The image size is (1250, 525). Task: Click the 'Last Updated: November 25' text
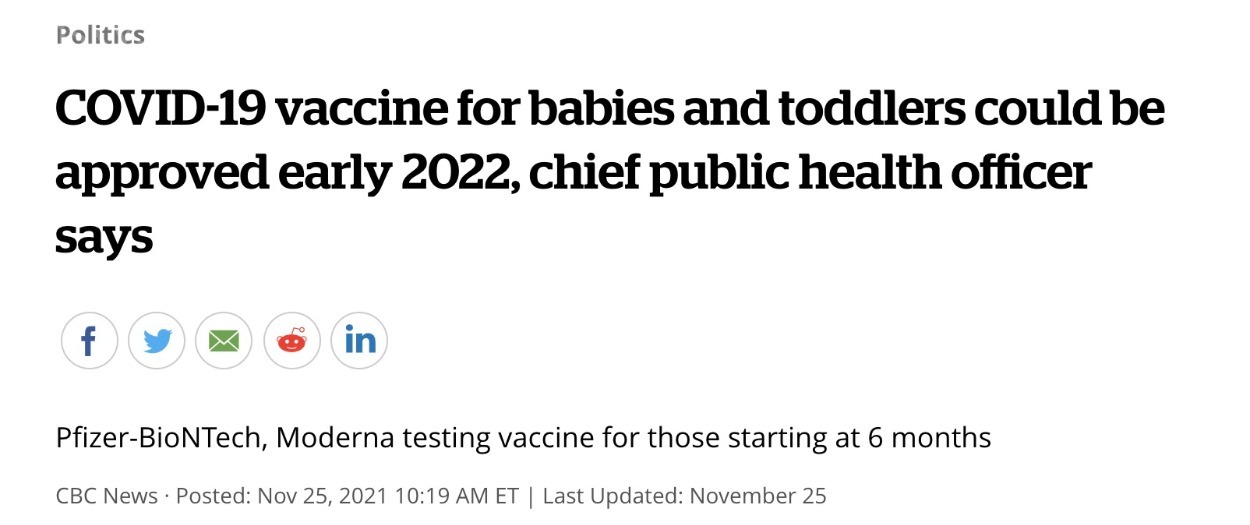[684, 495]
